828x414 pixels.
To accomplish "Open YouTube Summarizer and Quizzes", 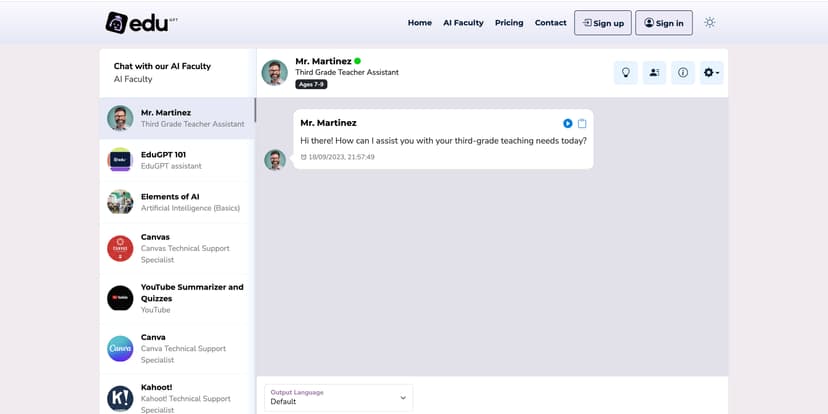I will tap(177, 298).
